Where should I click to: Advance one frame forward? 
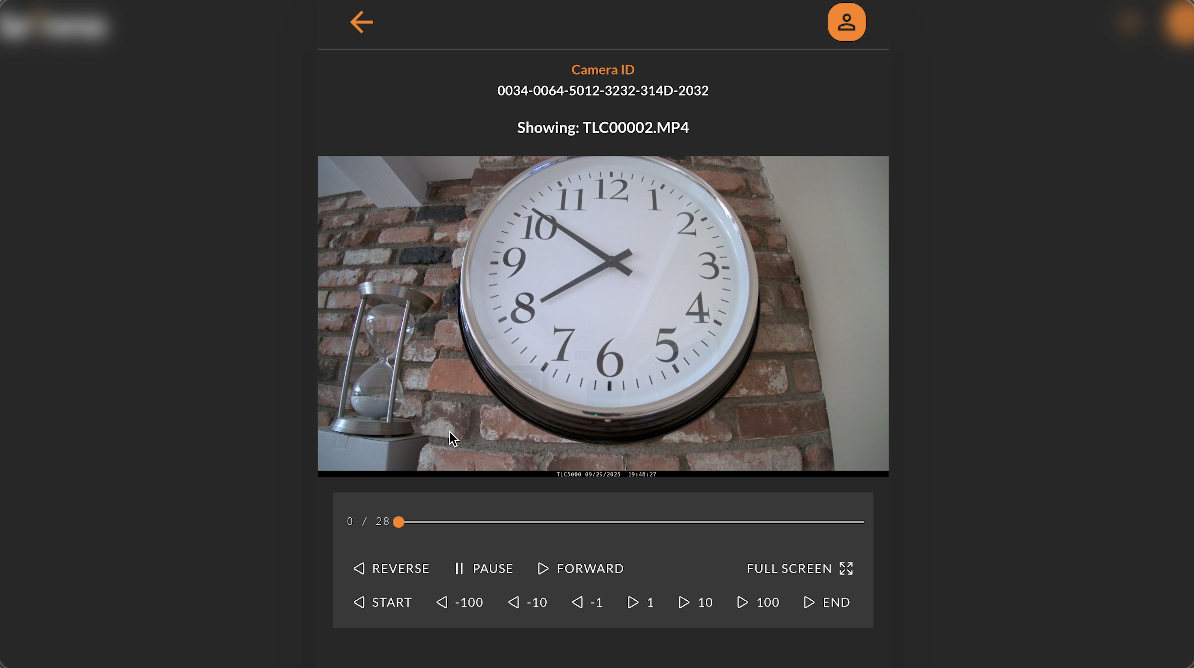pyautogui.click(x=640, y=602)
